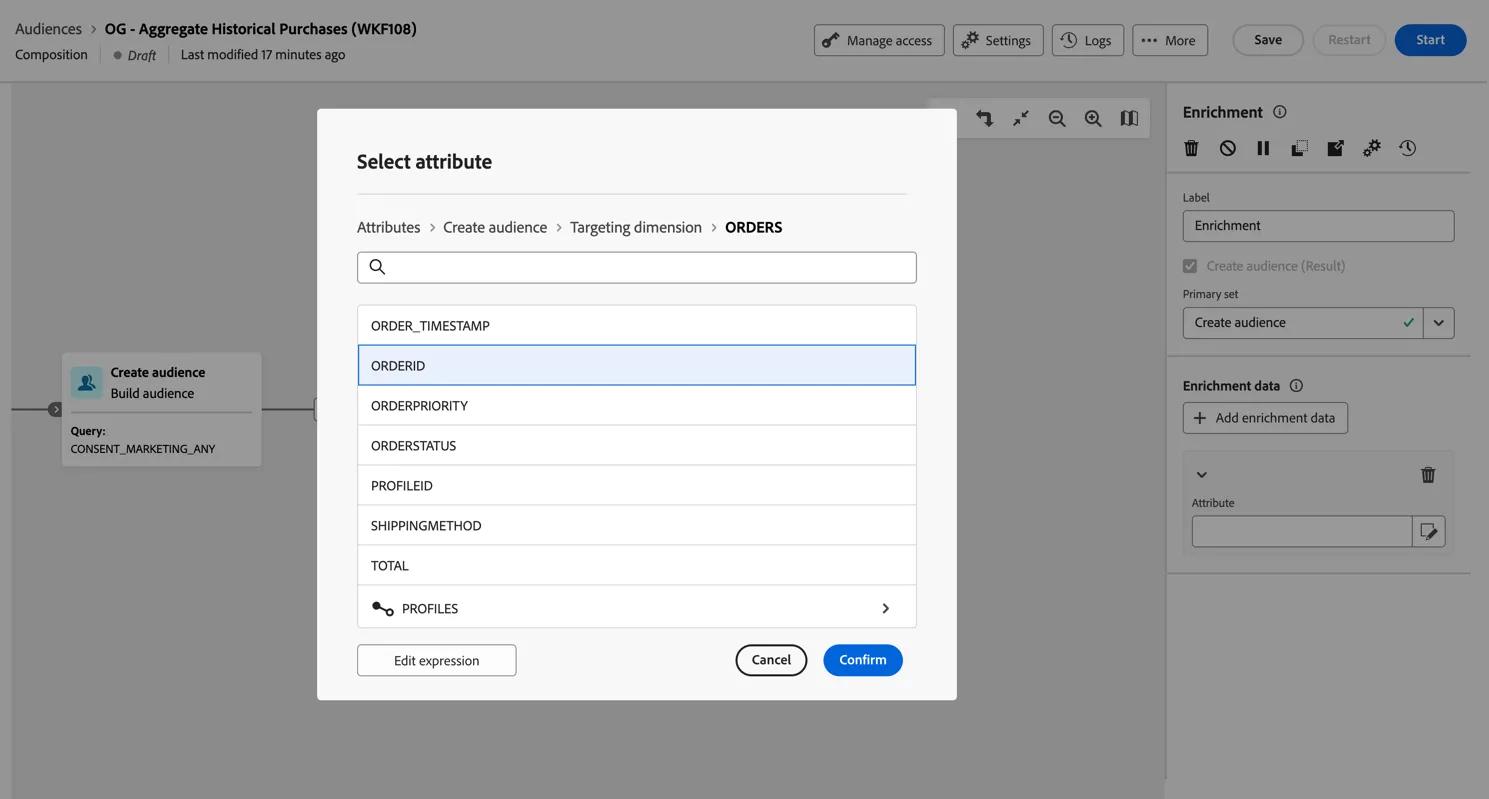This screenshot has height=799, width=1489.
Task: Open Manage access
Action: (x=879, y=40)
